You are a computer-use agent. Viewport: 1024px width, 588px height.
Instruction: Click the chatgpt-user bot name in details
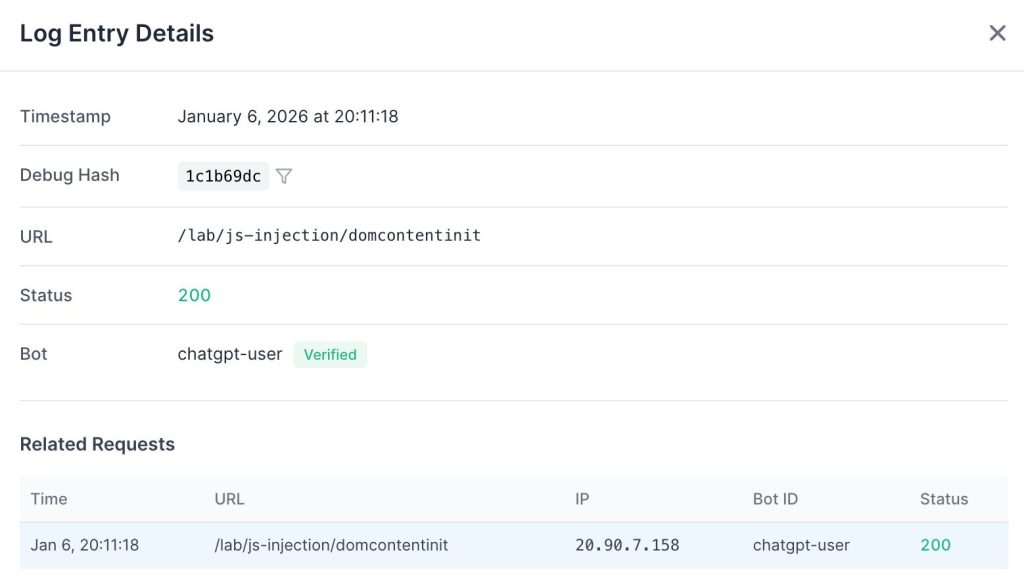click(230, 354)
